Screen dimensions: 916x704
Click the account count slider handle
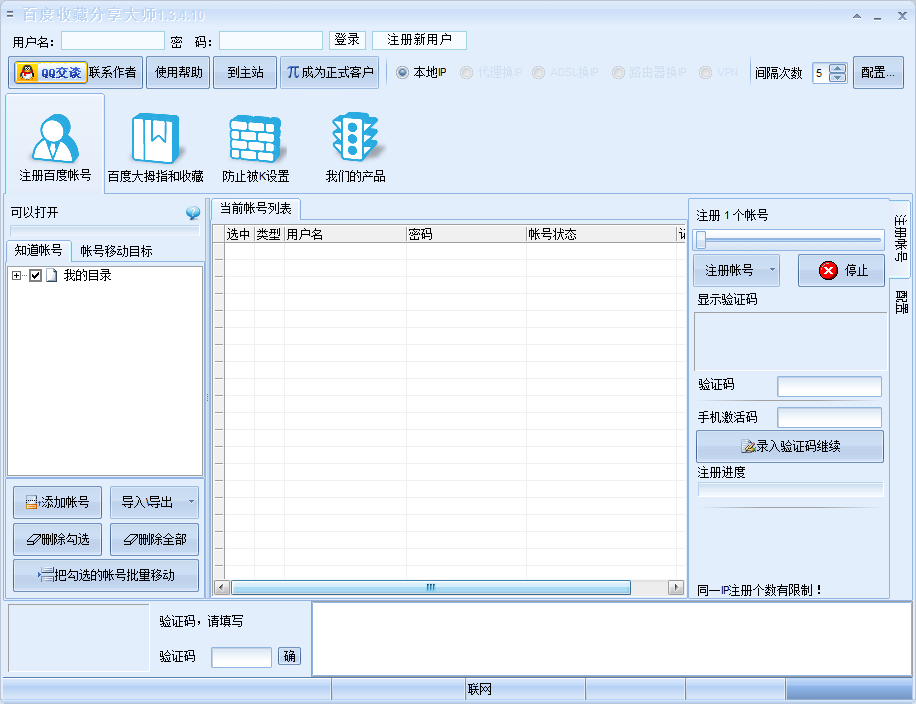[702, 239]
